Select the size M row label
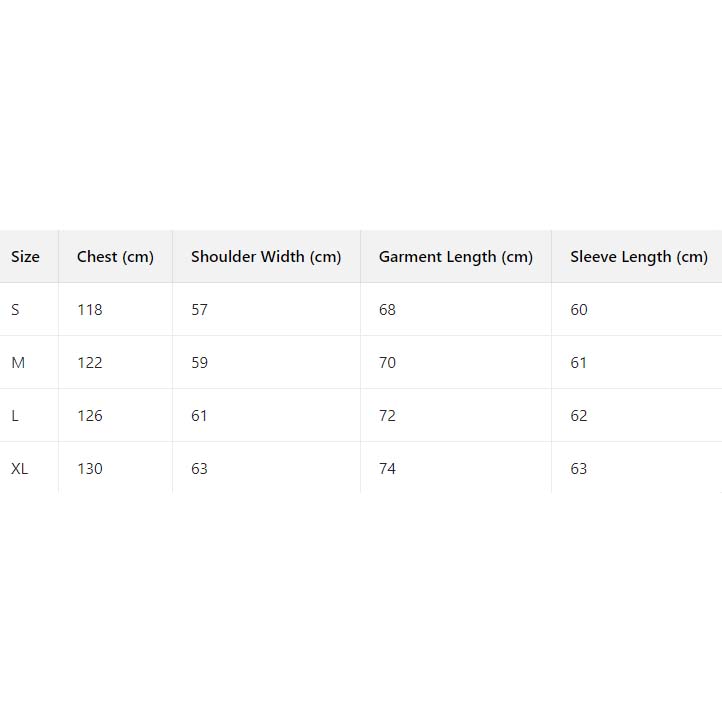The height and width of the screenshot is (723, 722). [x=18, y=363]
